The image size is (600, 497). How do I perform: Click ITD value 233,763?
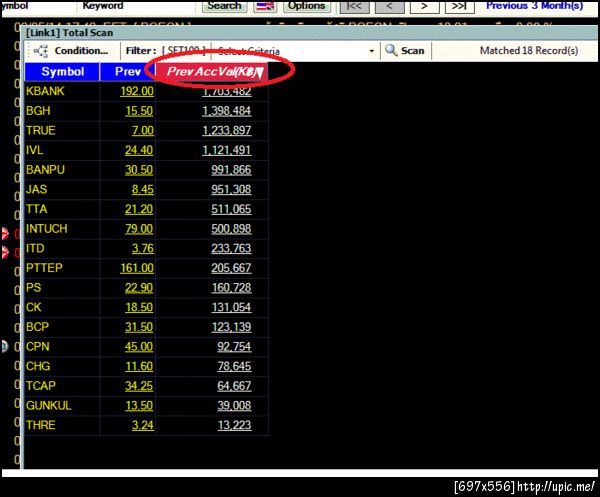point(231,248)
